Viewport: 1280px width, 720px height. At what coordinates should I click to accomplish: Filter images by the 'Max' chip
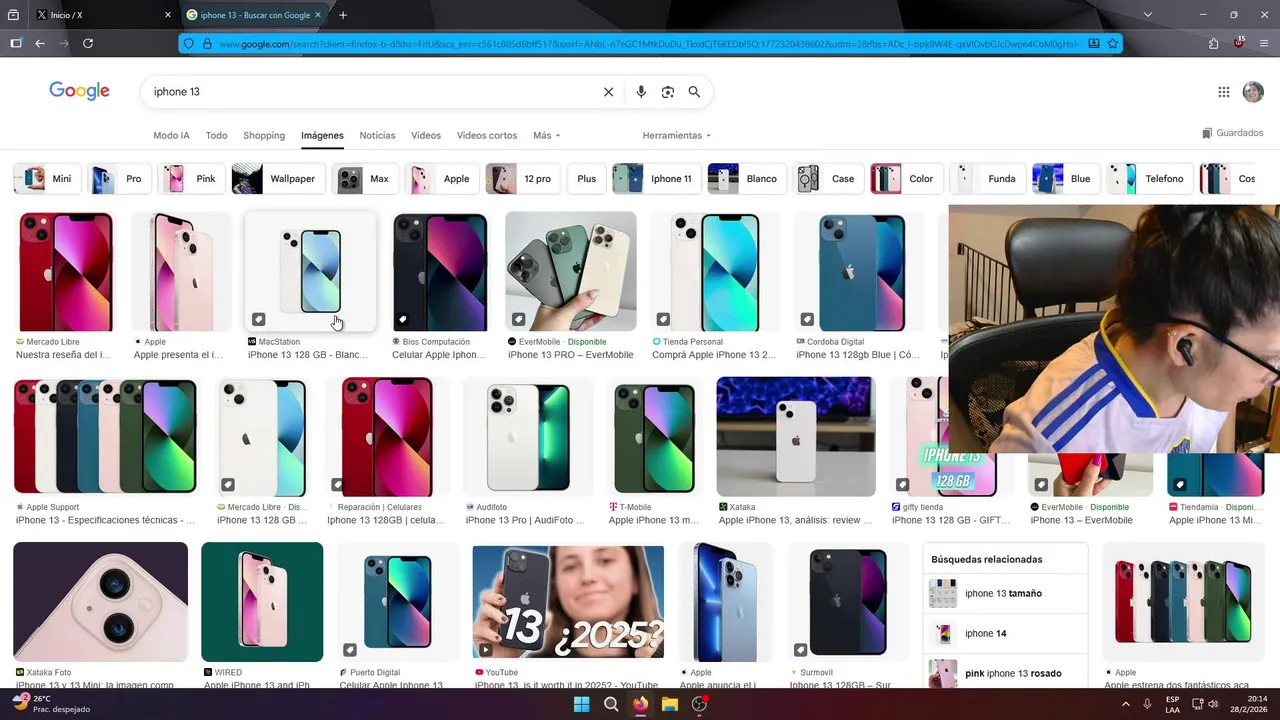pyautogui.click(x=365, y=179)
